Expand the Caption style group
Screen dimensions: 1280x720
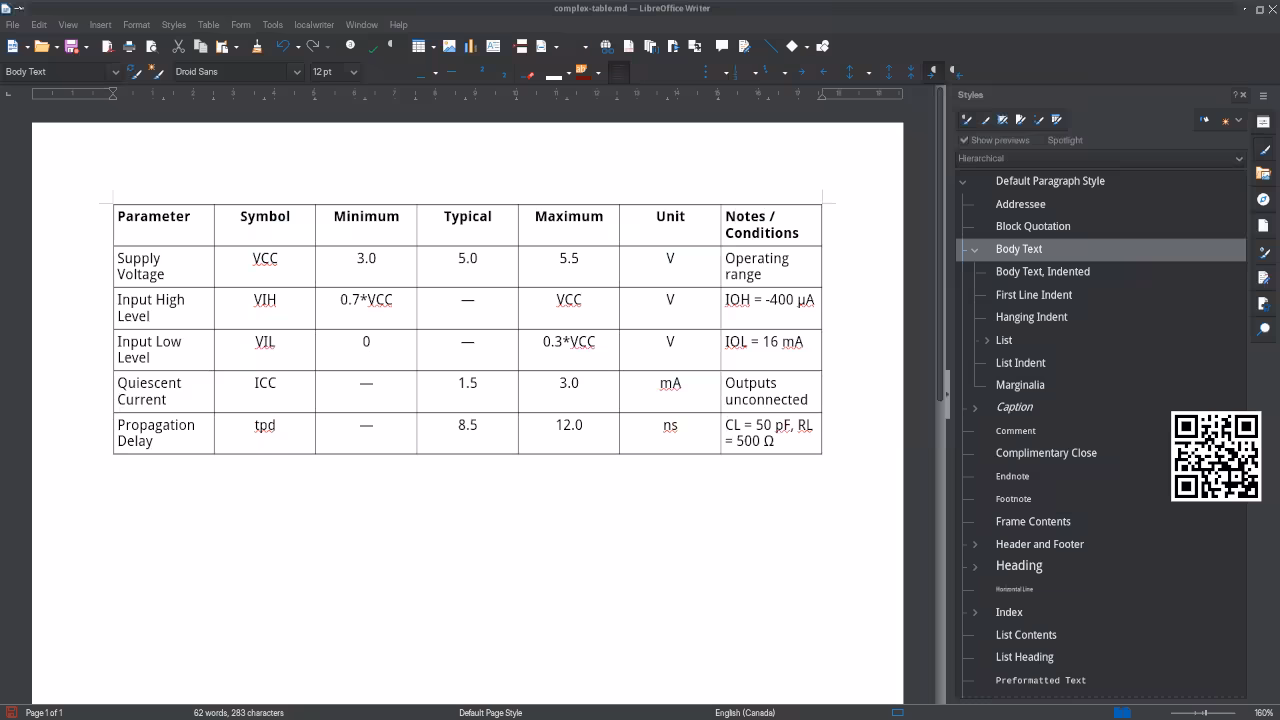pos(975,408)
